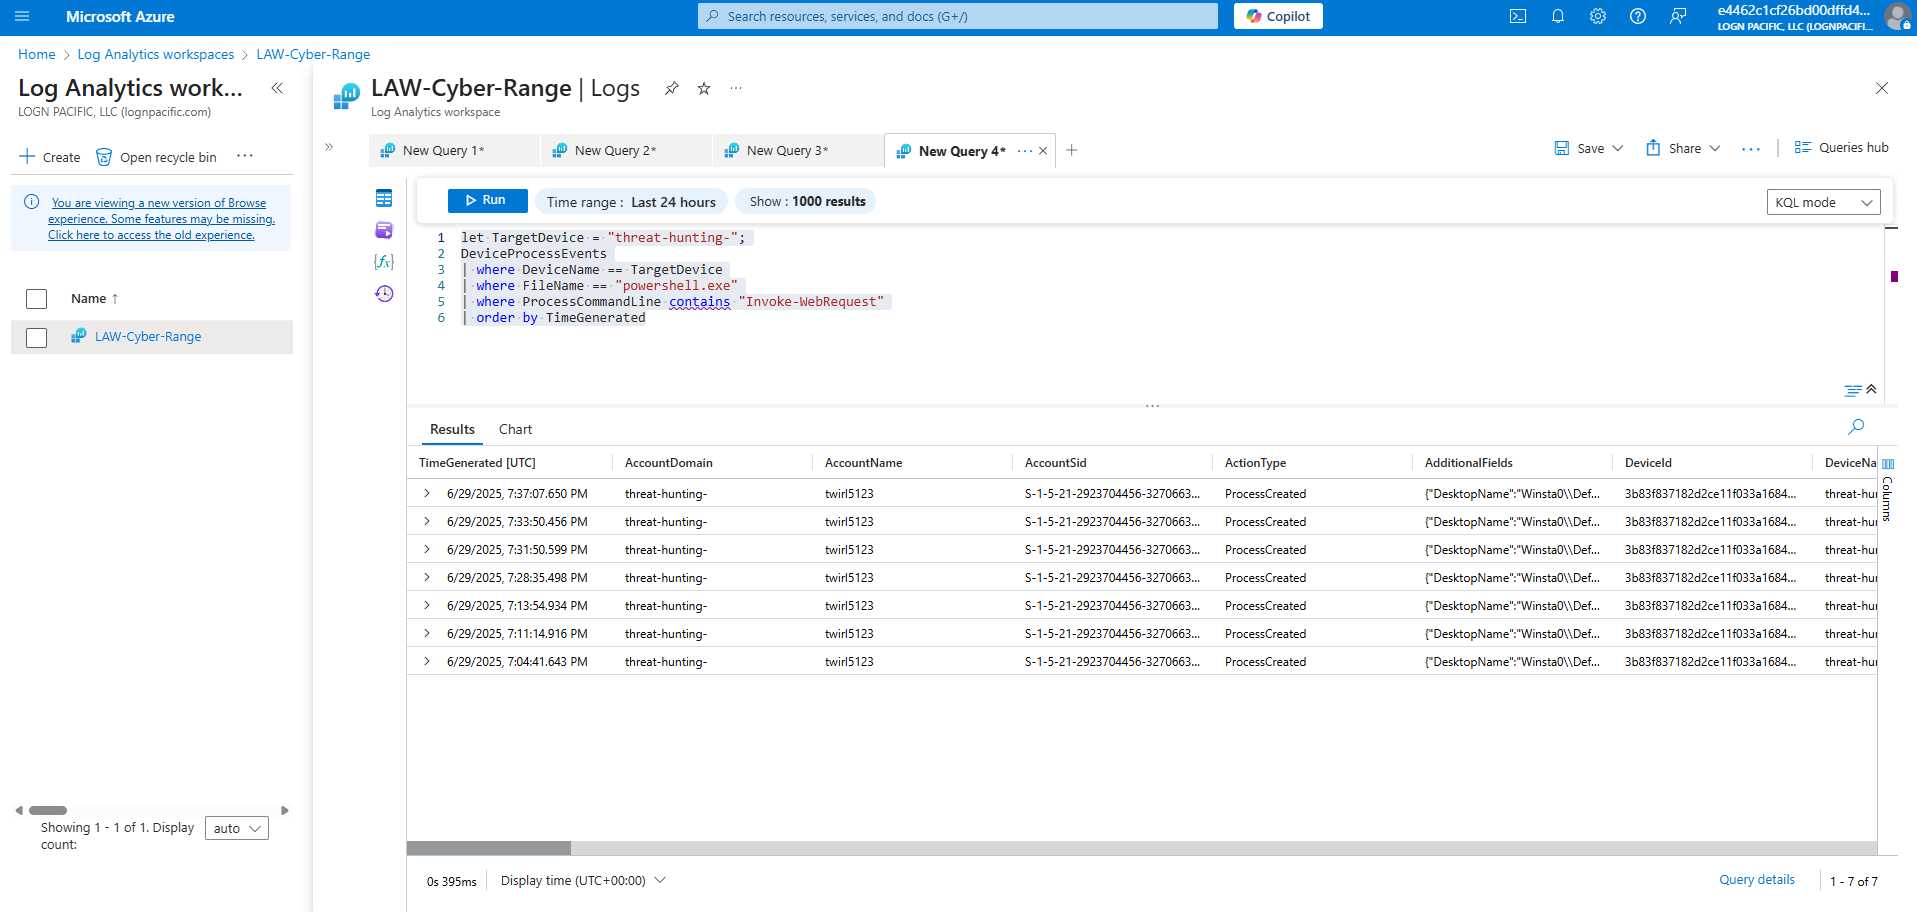Click the results horizontal scrollbar thumb
This screenshot has width=1917, height=912.
pyautogui.click(x=489, y=848)
